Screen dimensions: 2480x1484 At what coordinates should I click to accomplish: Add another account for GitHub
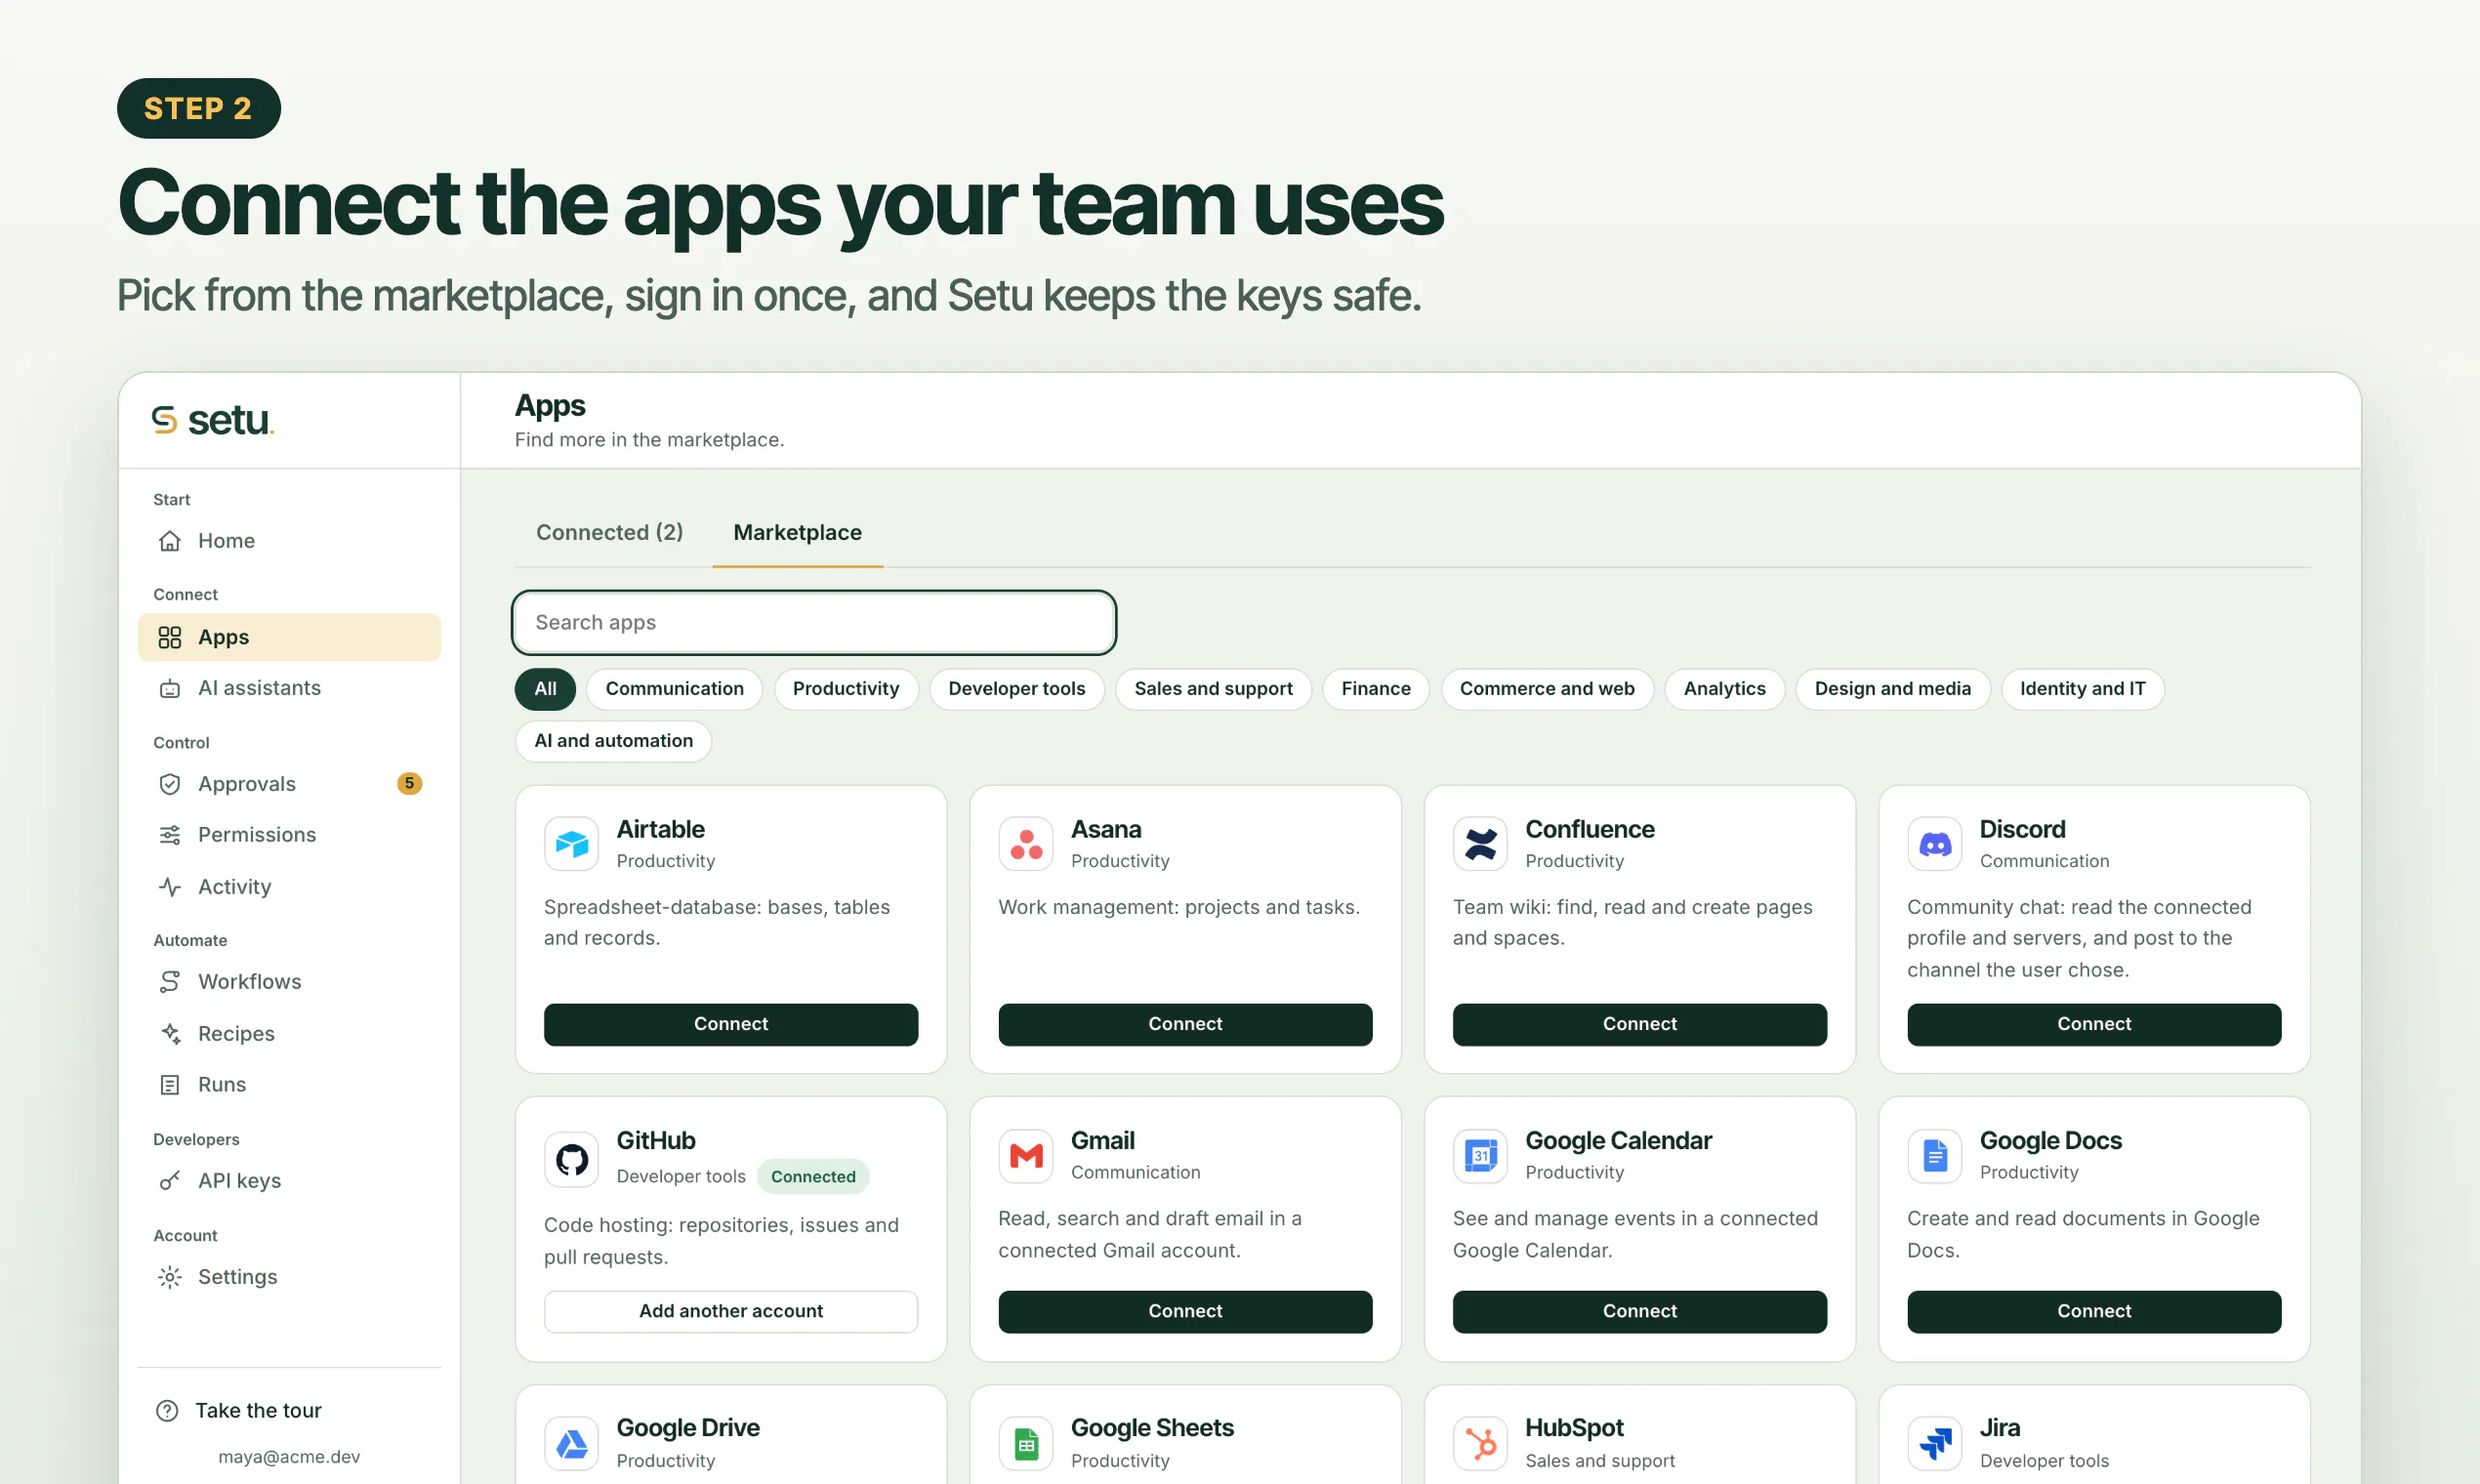coord(731,1312)
